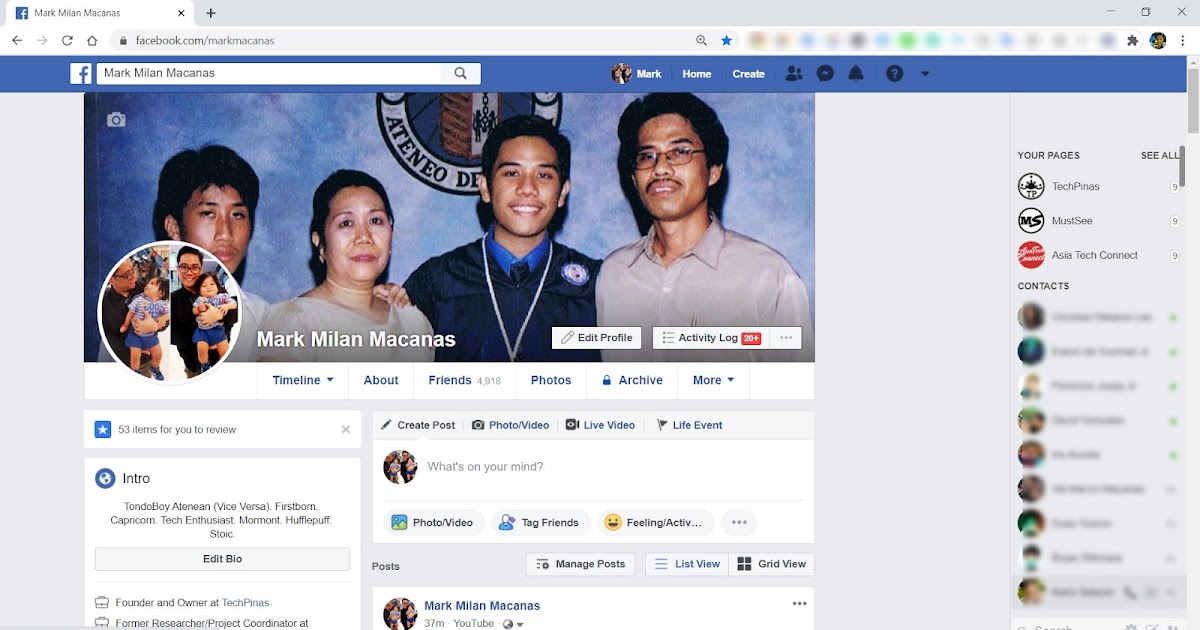Open the TechPinas page link
Image resolution: width=1200 pixels, height=630 pixels.
pos(1075,186)
